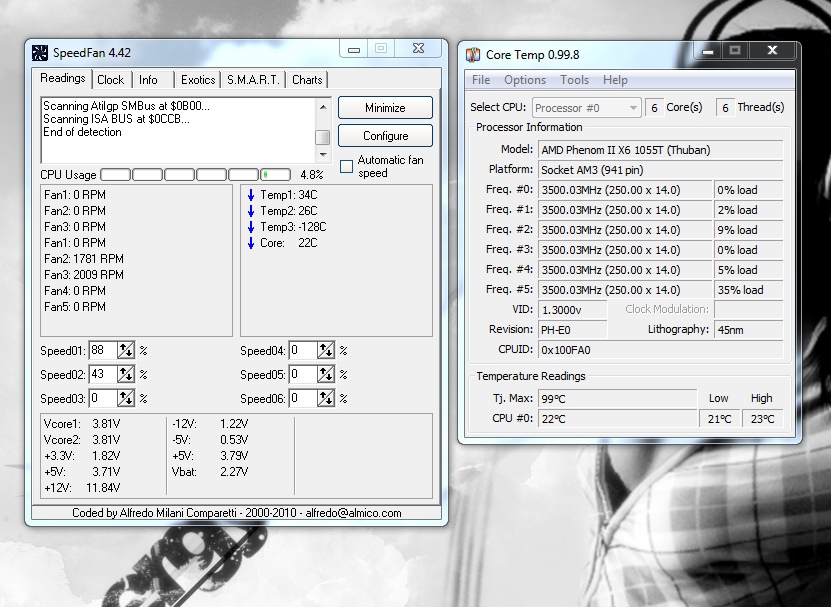Close the Core Temp window
Screen dimensions: 831x607
(772, 50)
